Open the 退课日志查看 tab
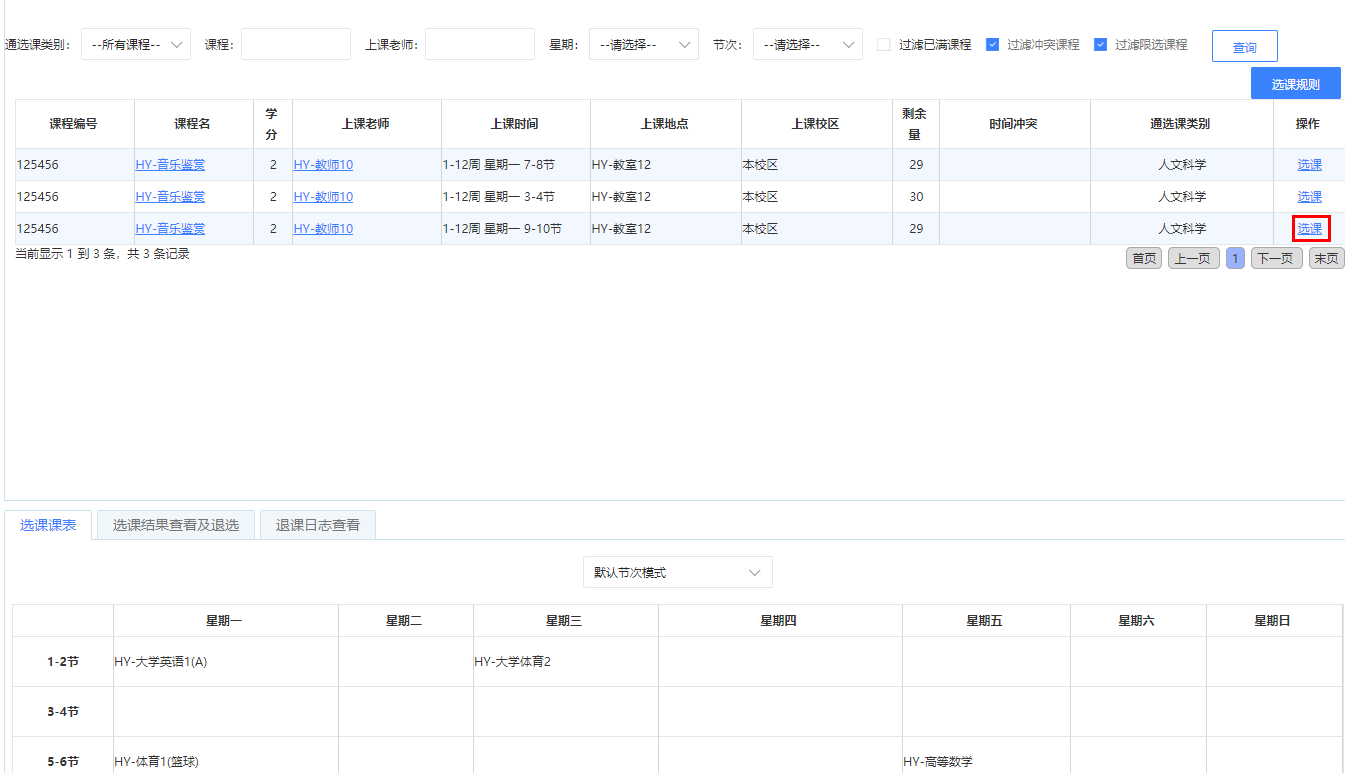Screen dimensions: 1345x773 [317, 525]
